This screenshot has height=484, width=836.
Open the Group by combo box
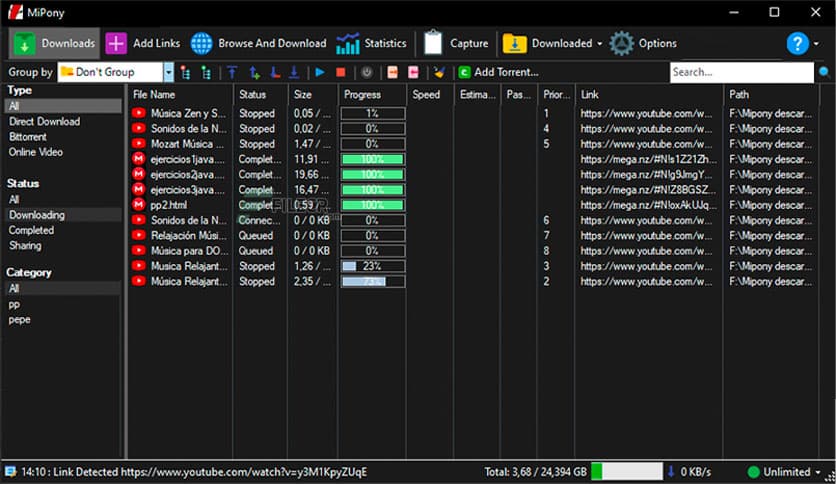(116, 72)
